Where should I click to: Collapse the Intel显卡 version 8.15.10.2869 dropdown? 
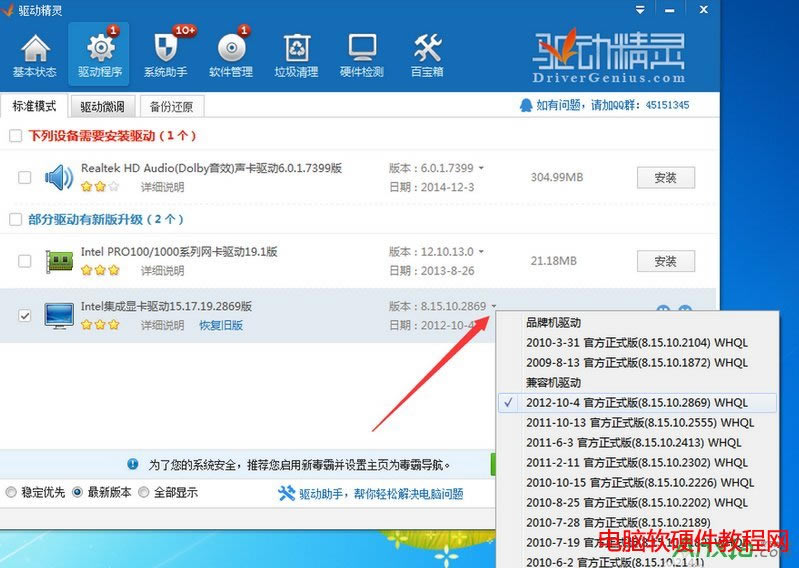coord(494,306)
